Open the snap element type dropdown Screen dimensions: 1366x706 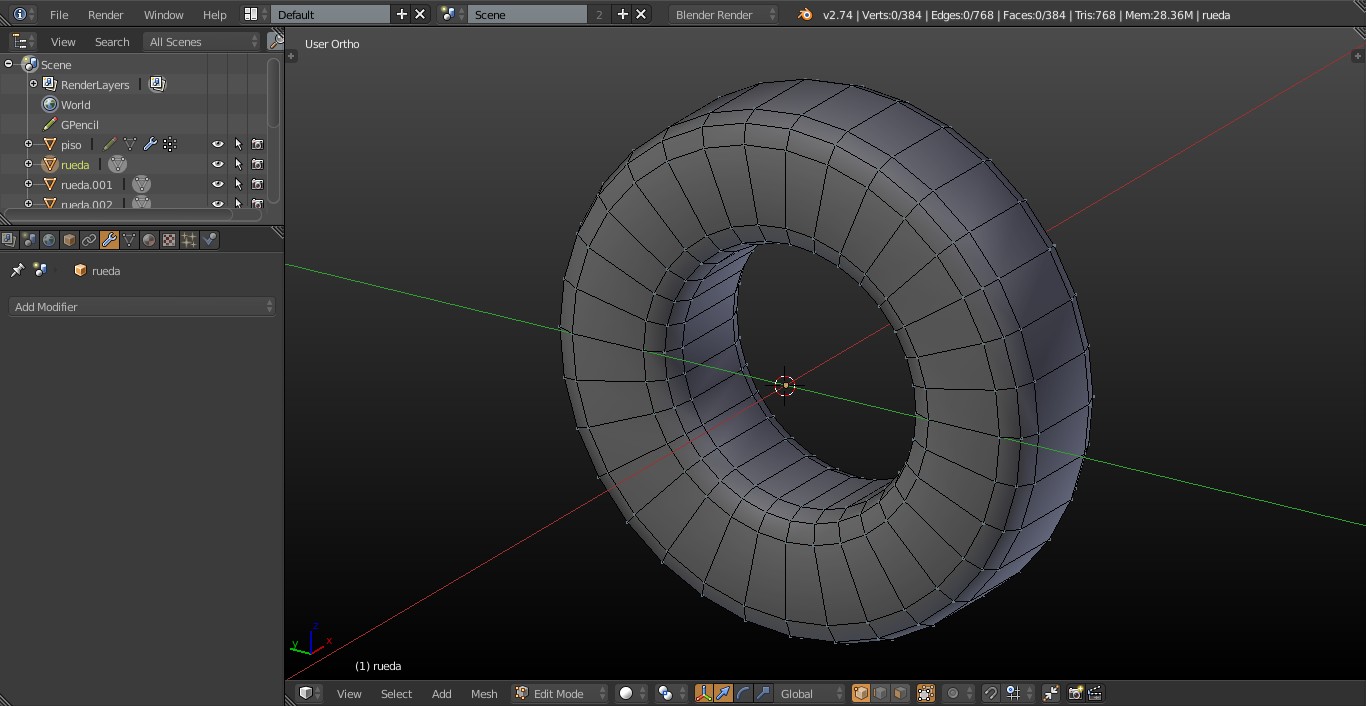coord(1019,693)
